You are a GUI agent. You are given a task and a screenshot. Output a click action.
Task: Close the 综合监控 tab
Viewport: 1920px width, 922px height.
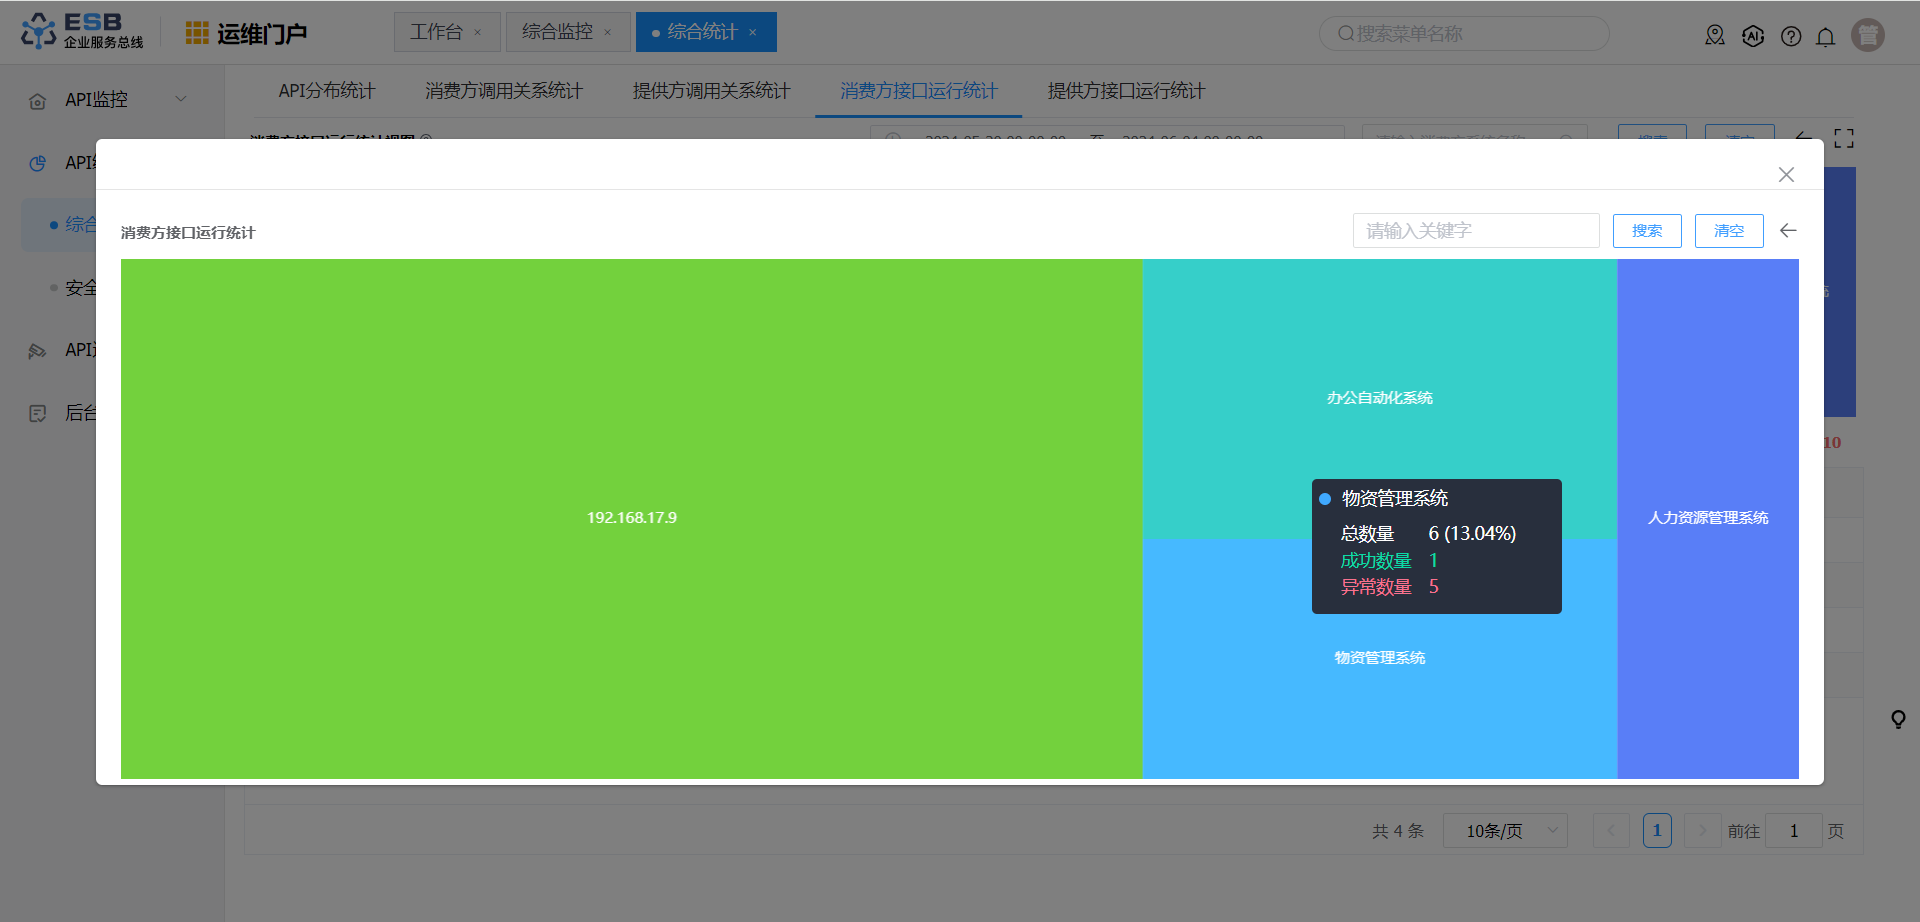tap(607, 33)
